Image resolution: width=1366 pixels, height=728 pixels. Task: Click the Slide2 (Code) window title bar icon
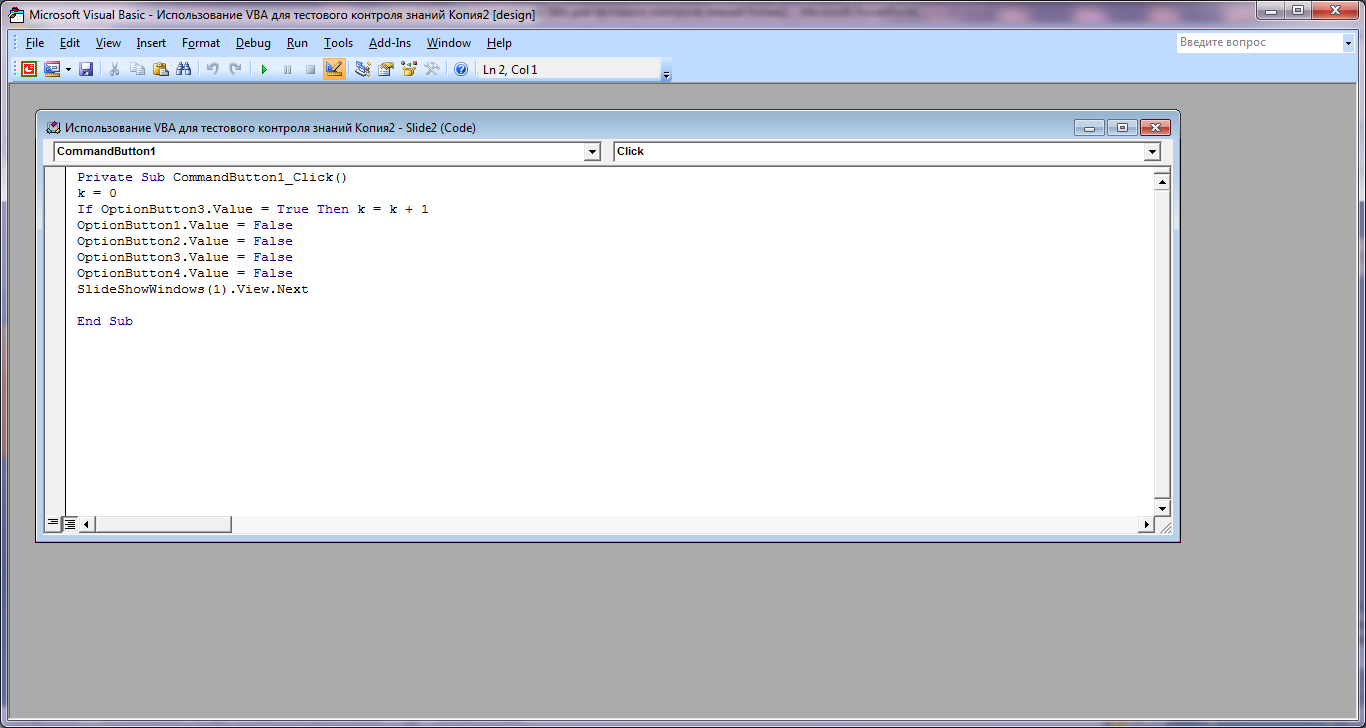tap(54, 127)
